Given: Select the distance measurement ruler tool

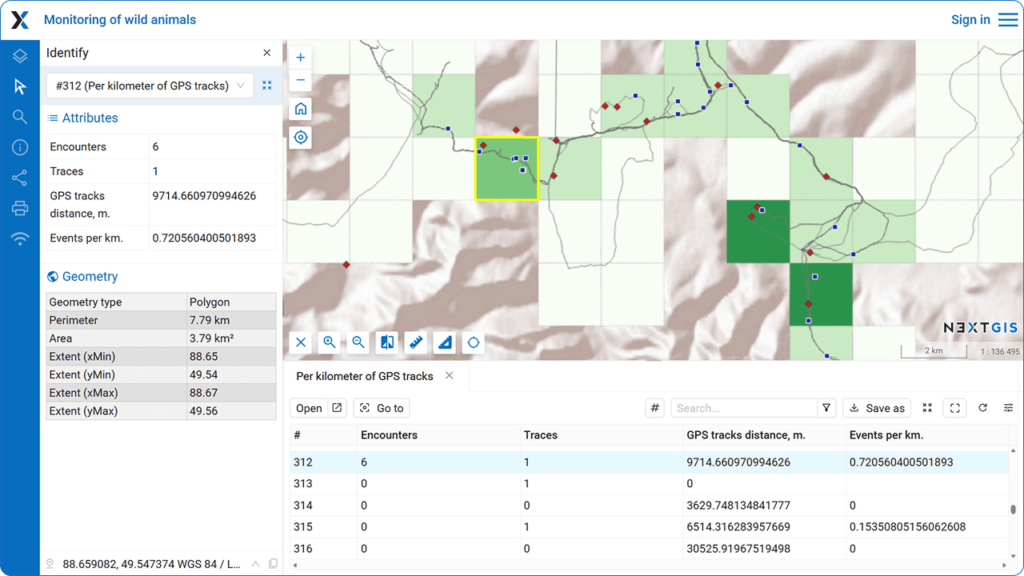Looking at the screenshot, I should point(415,342).
